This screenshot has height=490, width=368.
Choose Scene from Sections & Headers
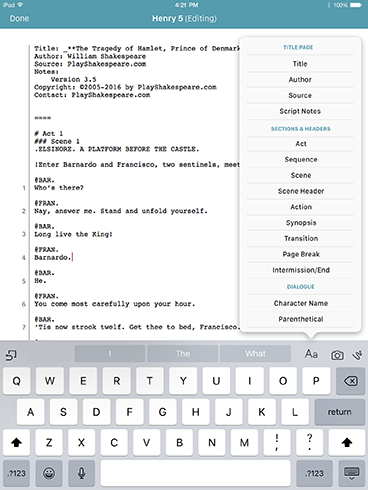coord(300,175)
